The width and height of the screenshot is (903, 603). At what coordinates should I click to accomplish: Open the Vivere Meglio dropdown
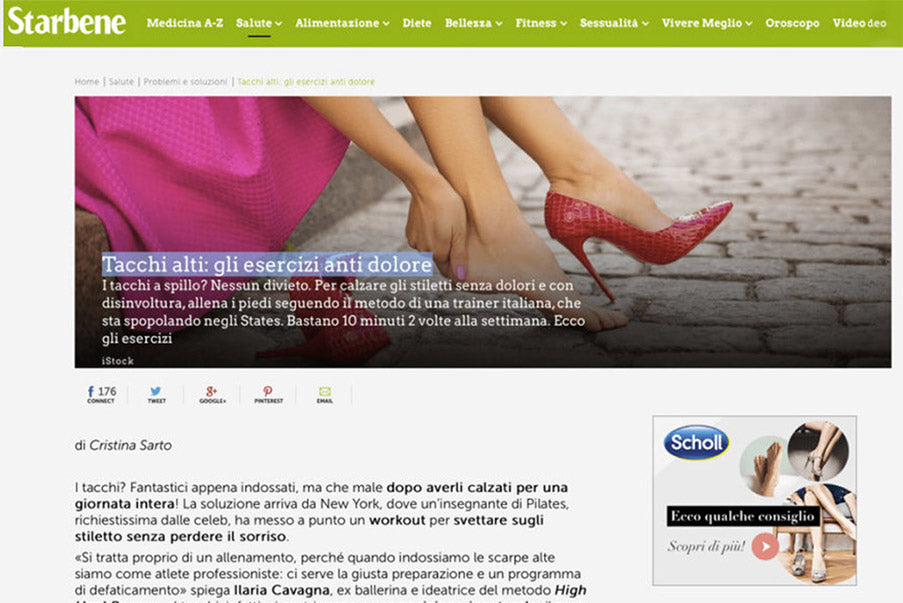[707, 23]
